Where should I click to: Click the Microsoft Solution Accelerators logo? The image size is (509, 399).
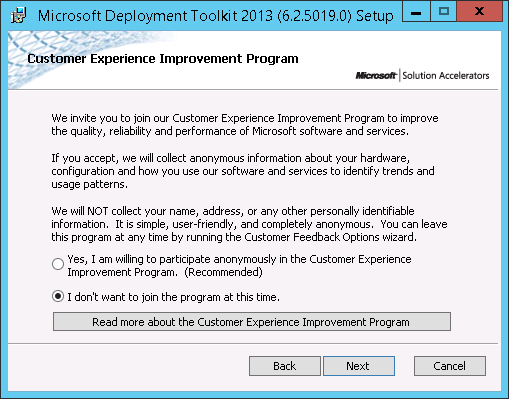[x=422, y=76]
